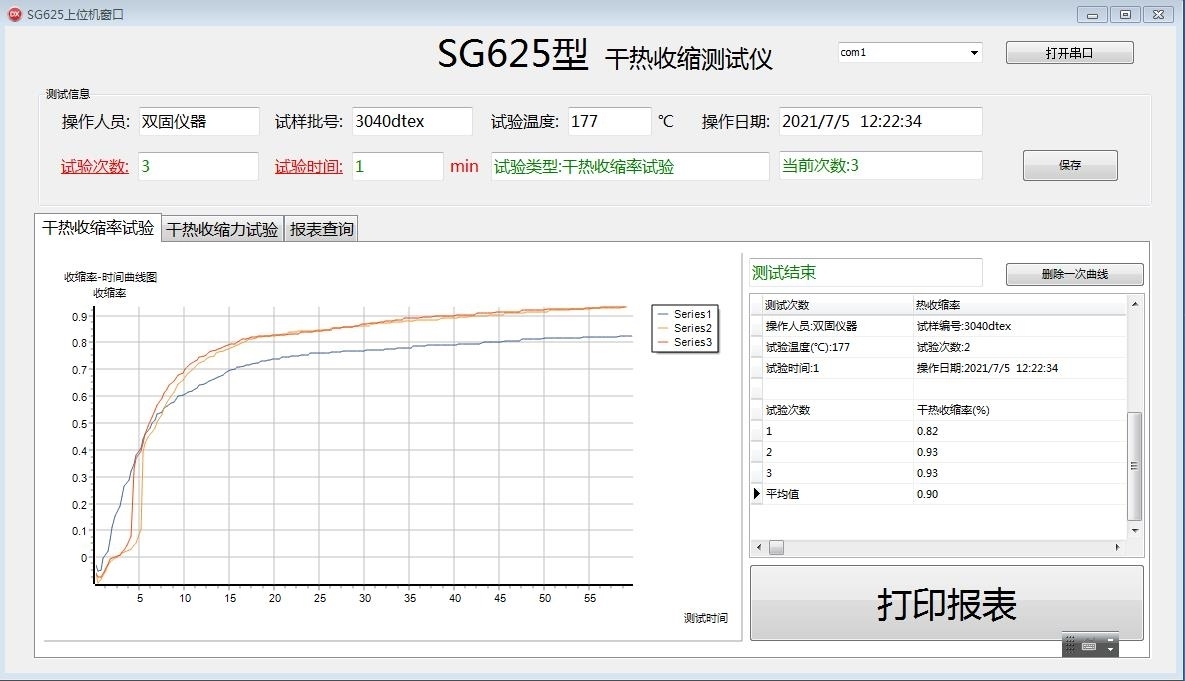
Task: Click the language bar drag handle
Action: pos(1069,646)
